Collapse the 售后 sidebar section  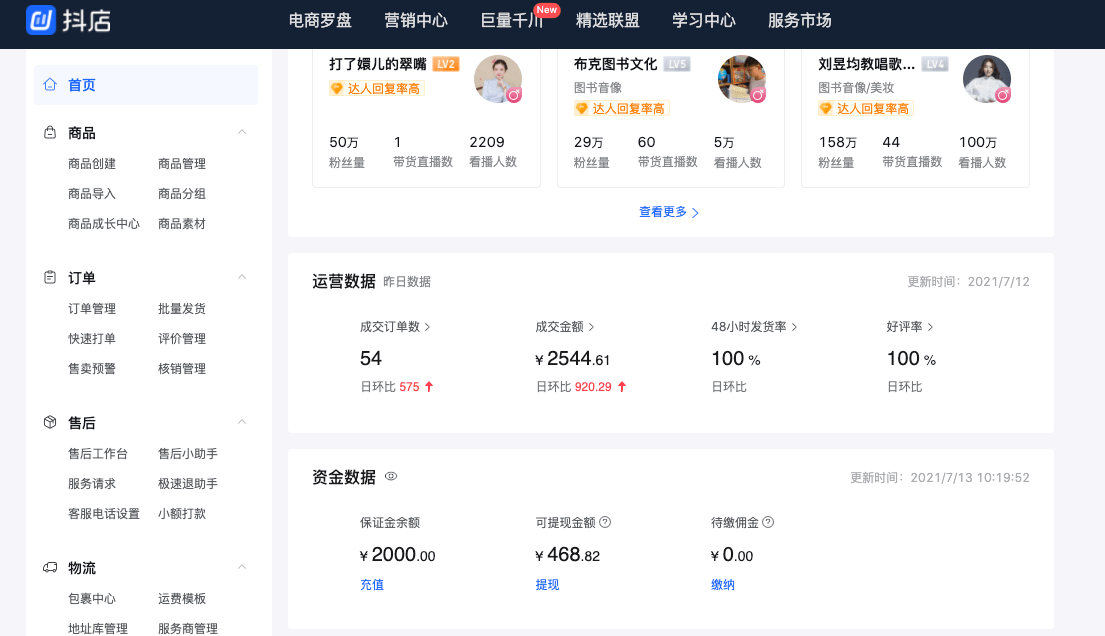coord(241,422)
